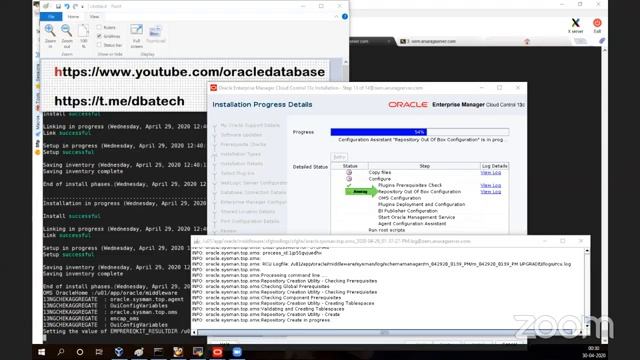Click the Step column header
The height and width of the screenshot is (360, 640).
(424, 166)
